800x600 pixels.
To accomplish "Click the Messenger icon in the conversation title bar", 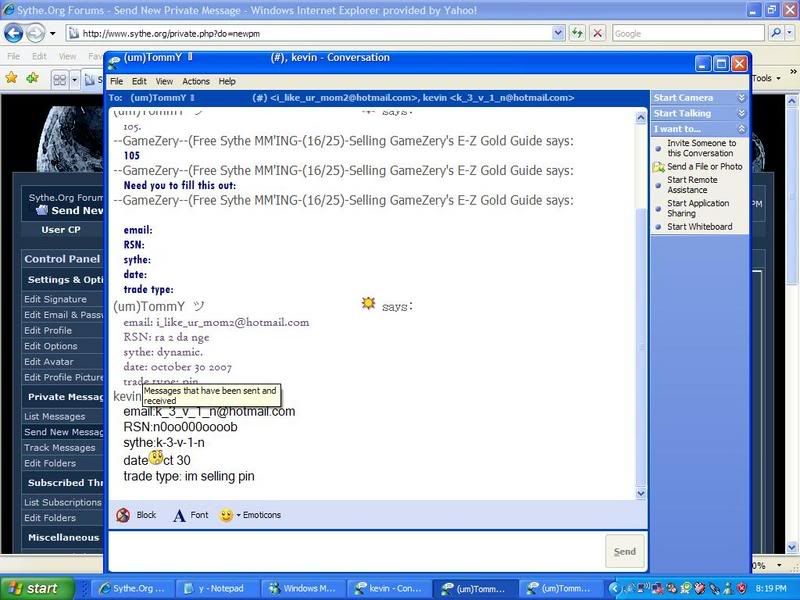I will [114, 62].
